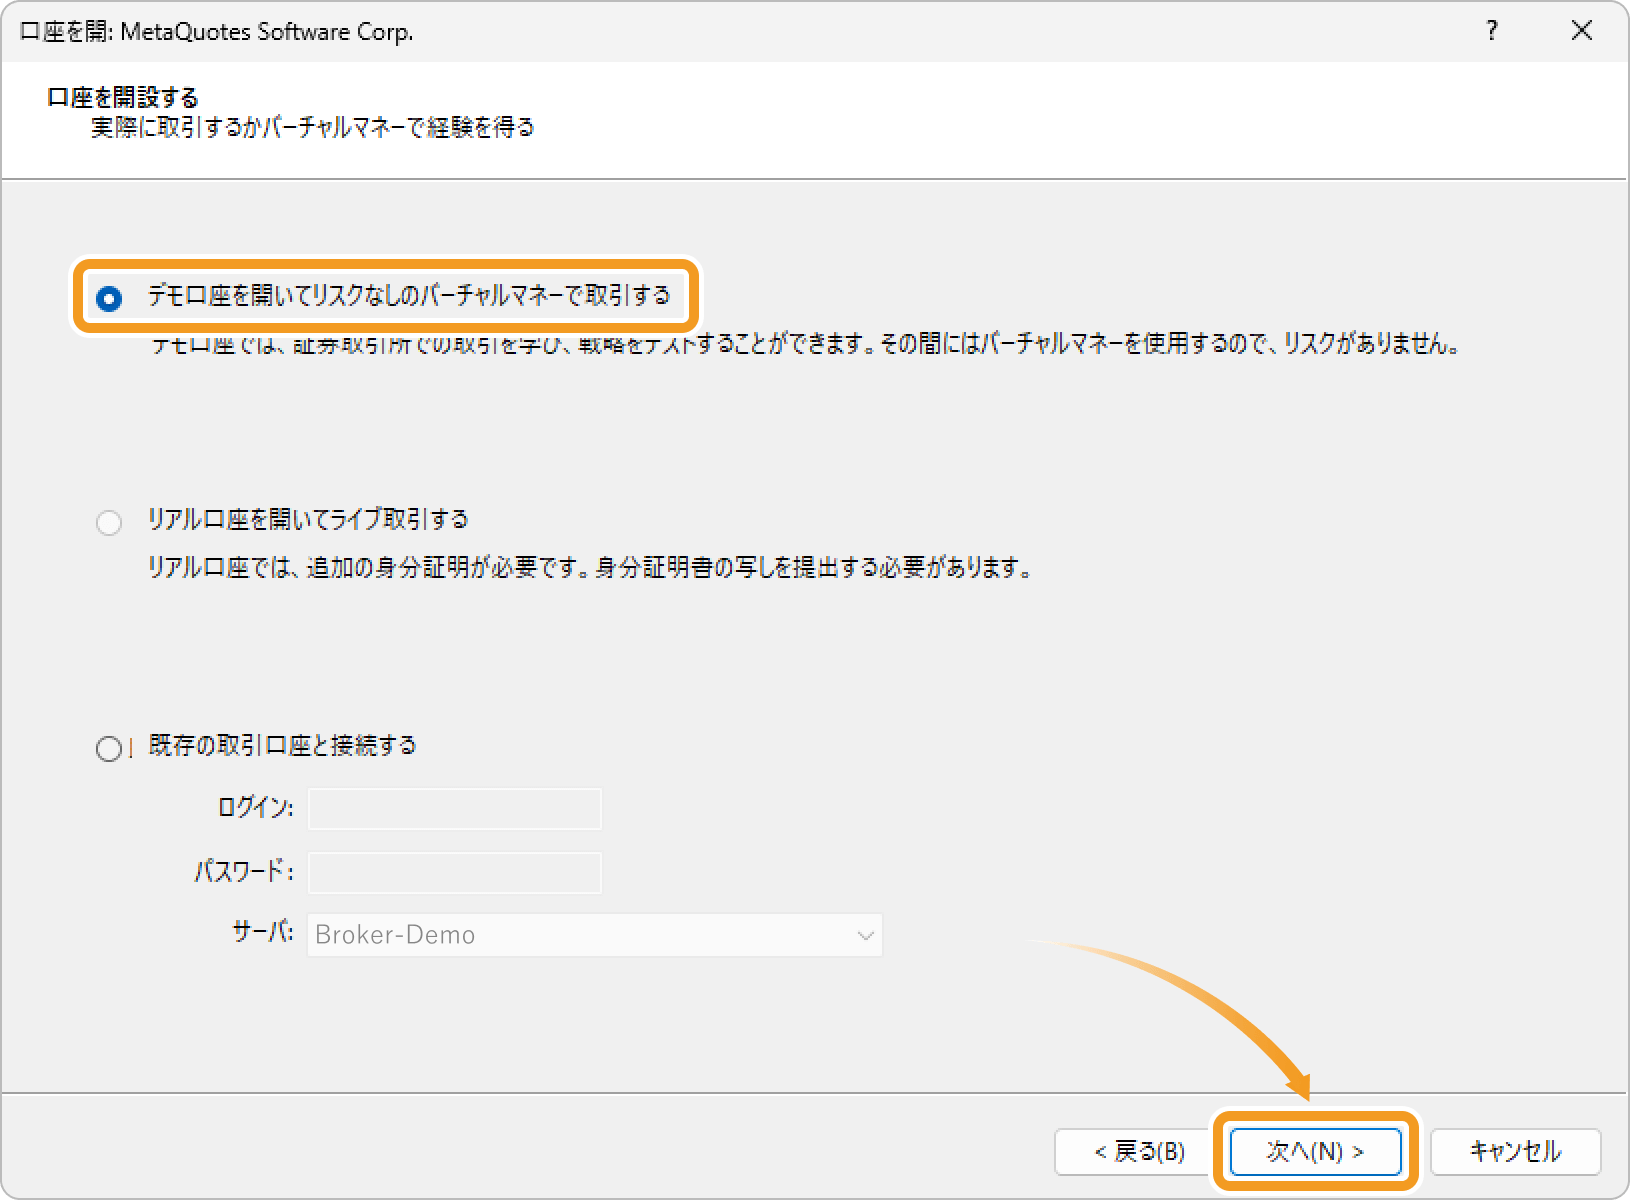Click the パスワード field label
Image resolution: width=1630 pixels, height=1200 pixels.
coord(243,872)
